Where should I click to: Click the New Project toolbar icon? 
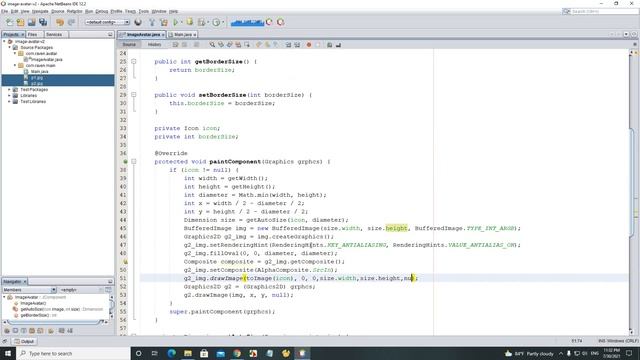[x=20, y=22]
